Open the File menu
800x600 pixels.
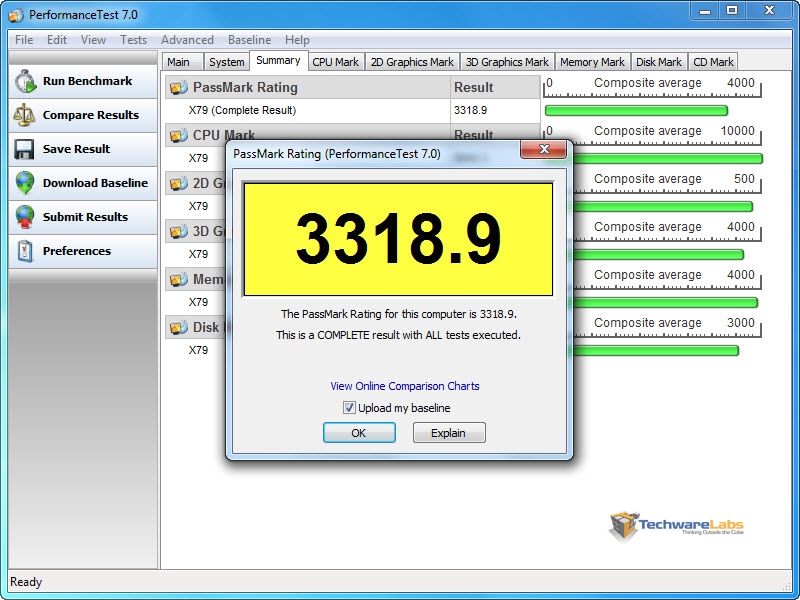click(24, 40)
